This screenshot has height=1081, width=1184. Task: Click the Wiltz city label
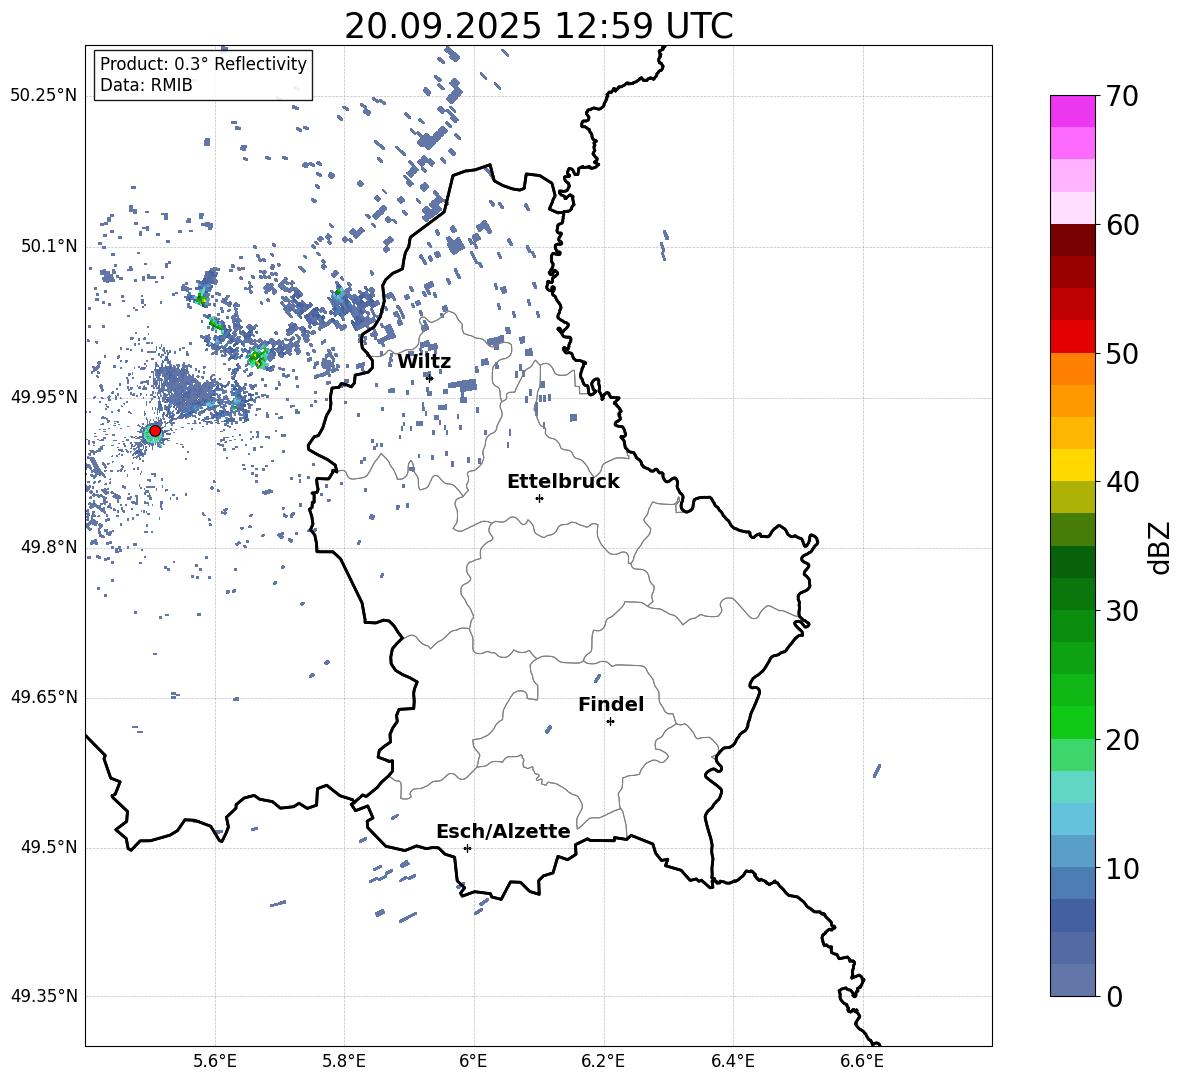pos(424,362)
